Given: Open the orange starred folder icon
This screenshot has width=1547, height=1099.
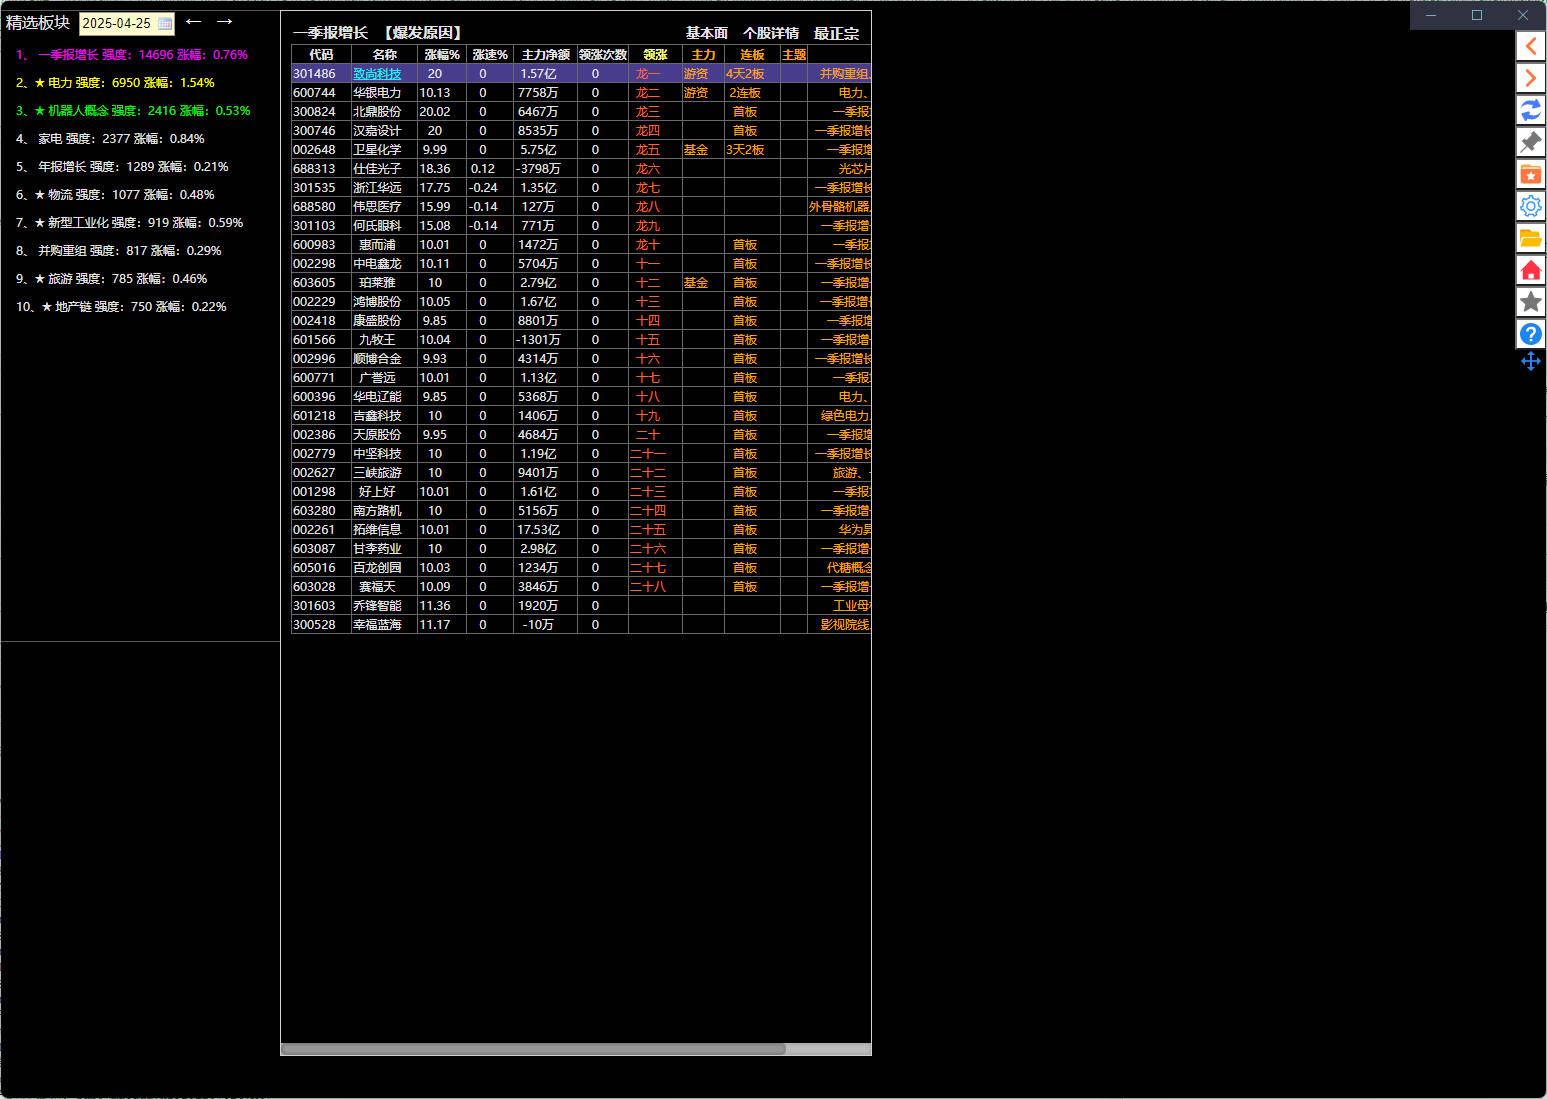Looking at the screenshot, I should 1530,174.
